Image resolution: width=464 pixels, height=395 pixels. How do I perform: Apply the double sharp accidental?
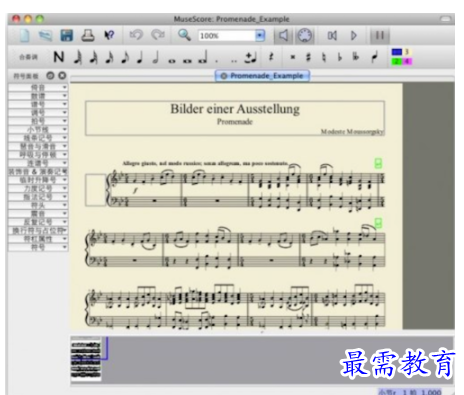[293, 57]
